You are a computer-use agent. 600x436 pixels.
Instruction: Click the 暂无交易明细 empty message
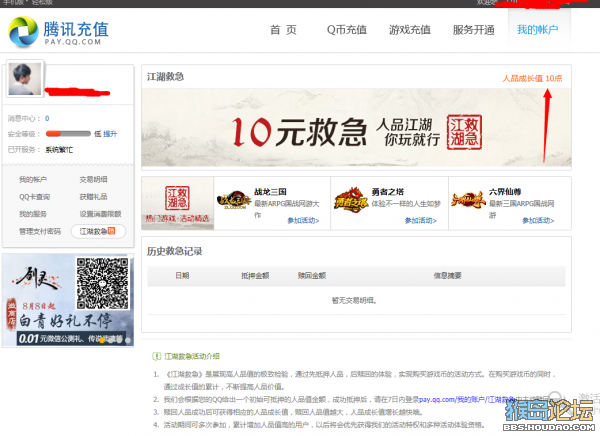[x=354, y=300]
